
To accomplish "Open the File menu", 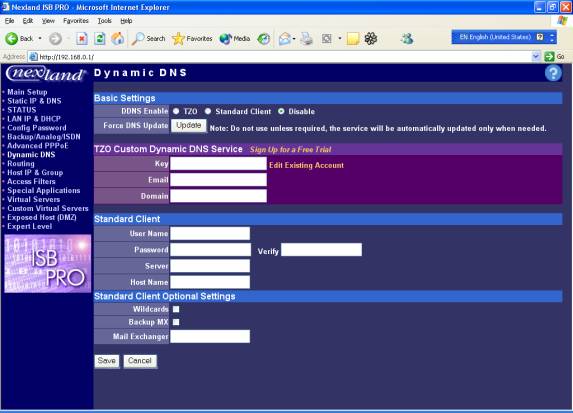I will click(10, 21).
